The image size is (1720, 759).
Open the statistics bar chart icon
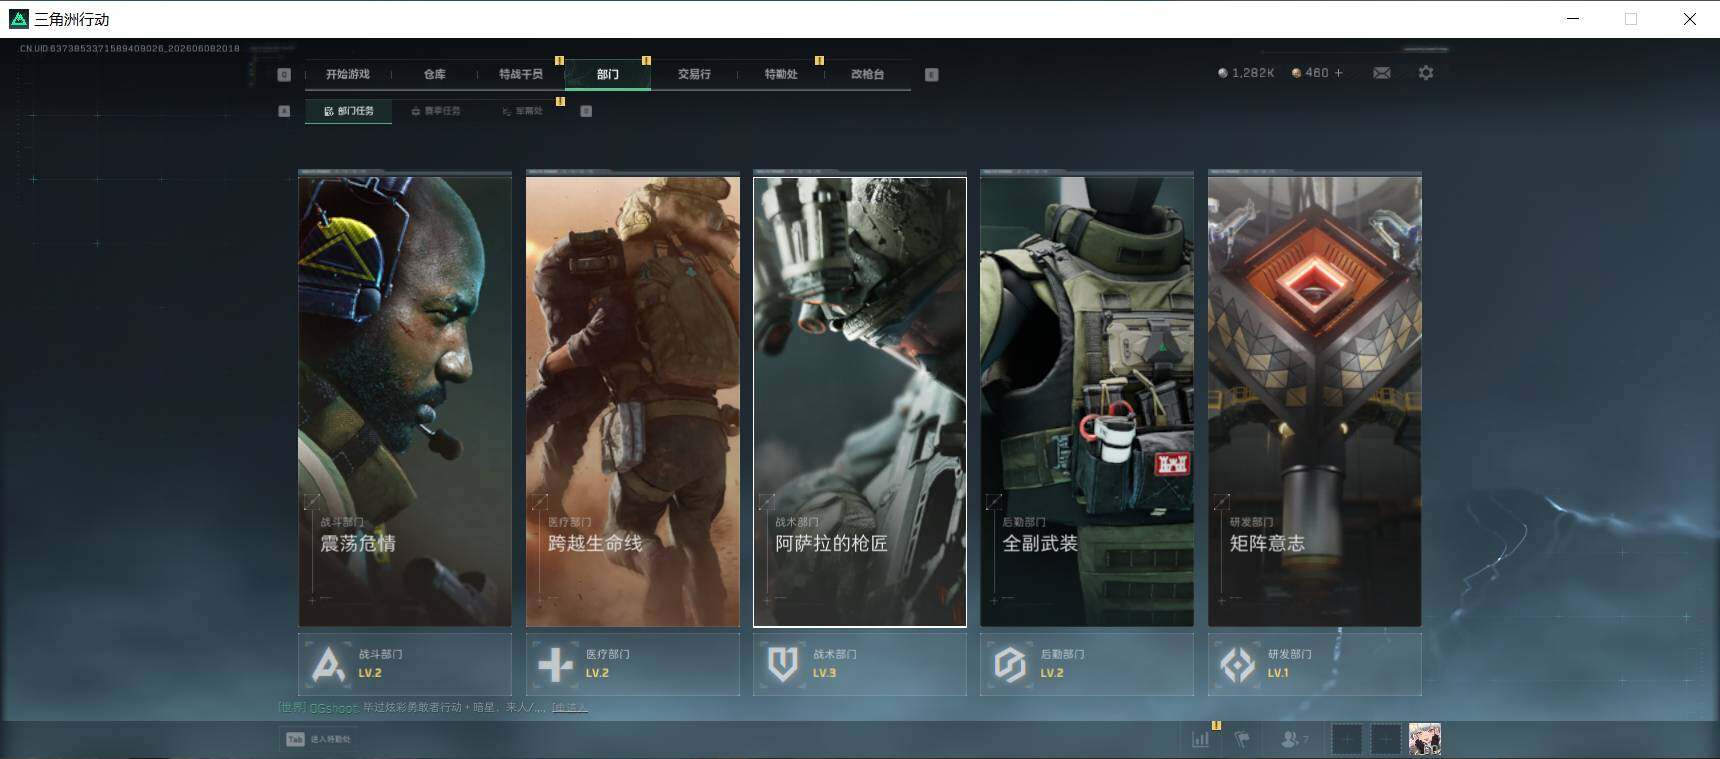tap(1200, 739)
